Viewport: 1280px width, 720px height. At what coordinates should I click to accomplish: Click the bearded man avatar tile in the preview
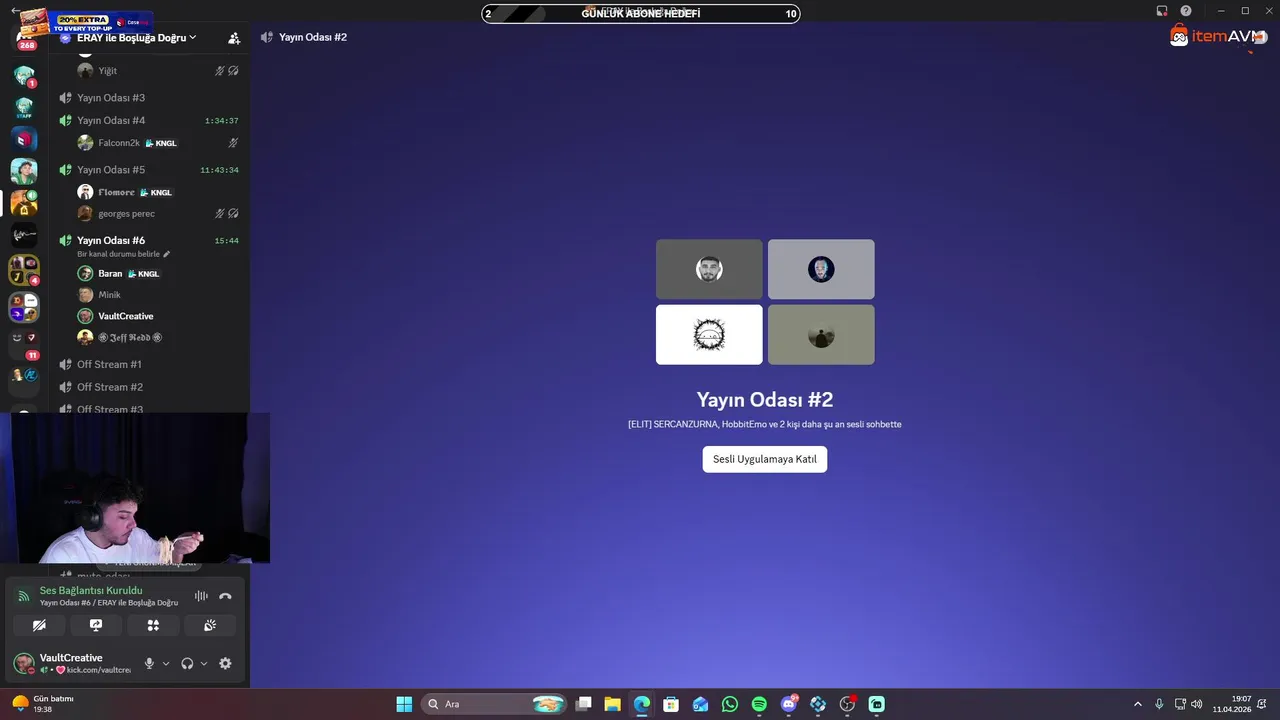[709, 269]
